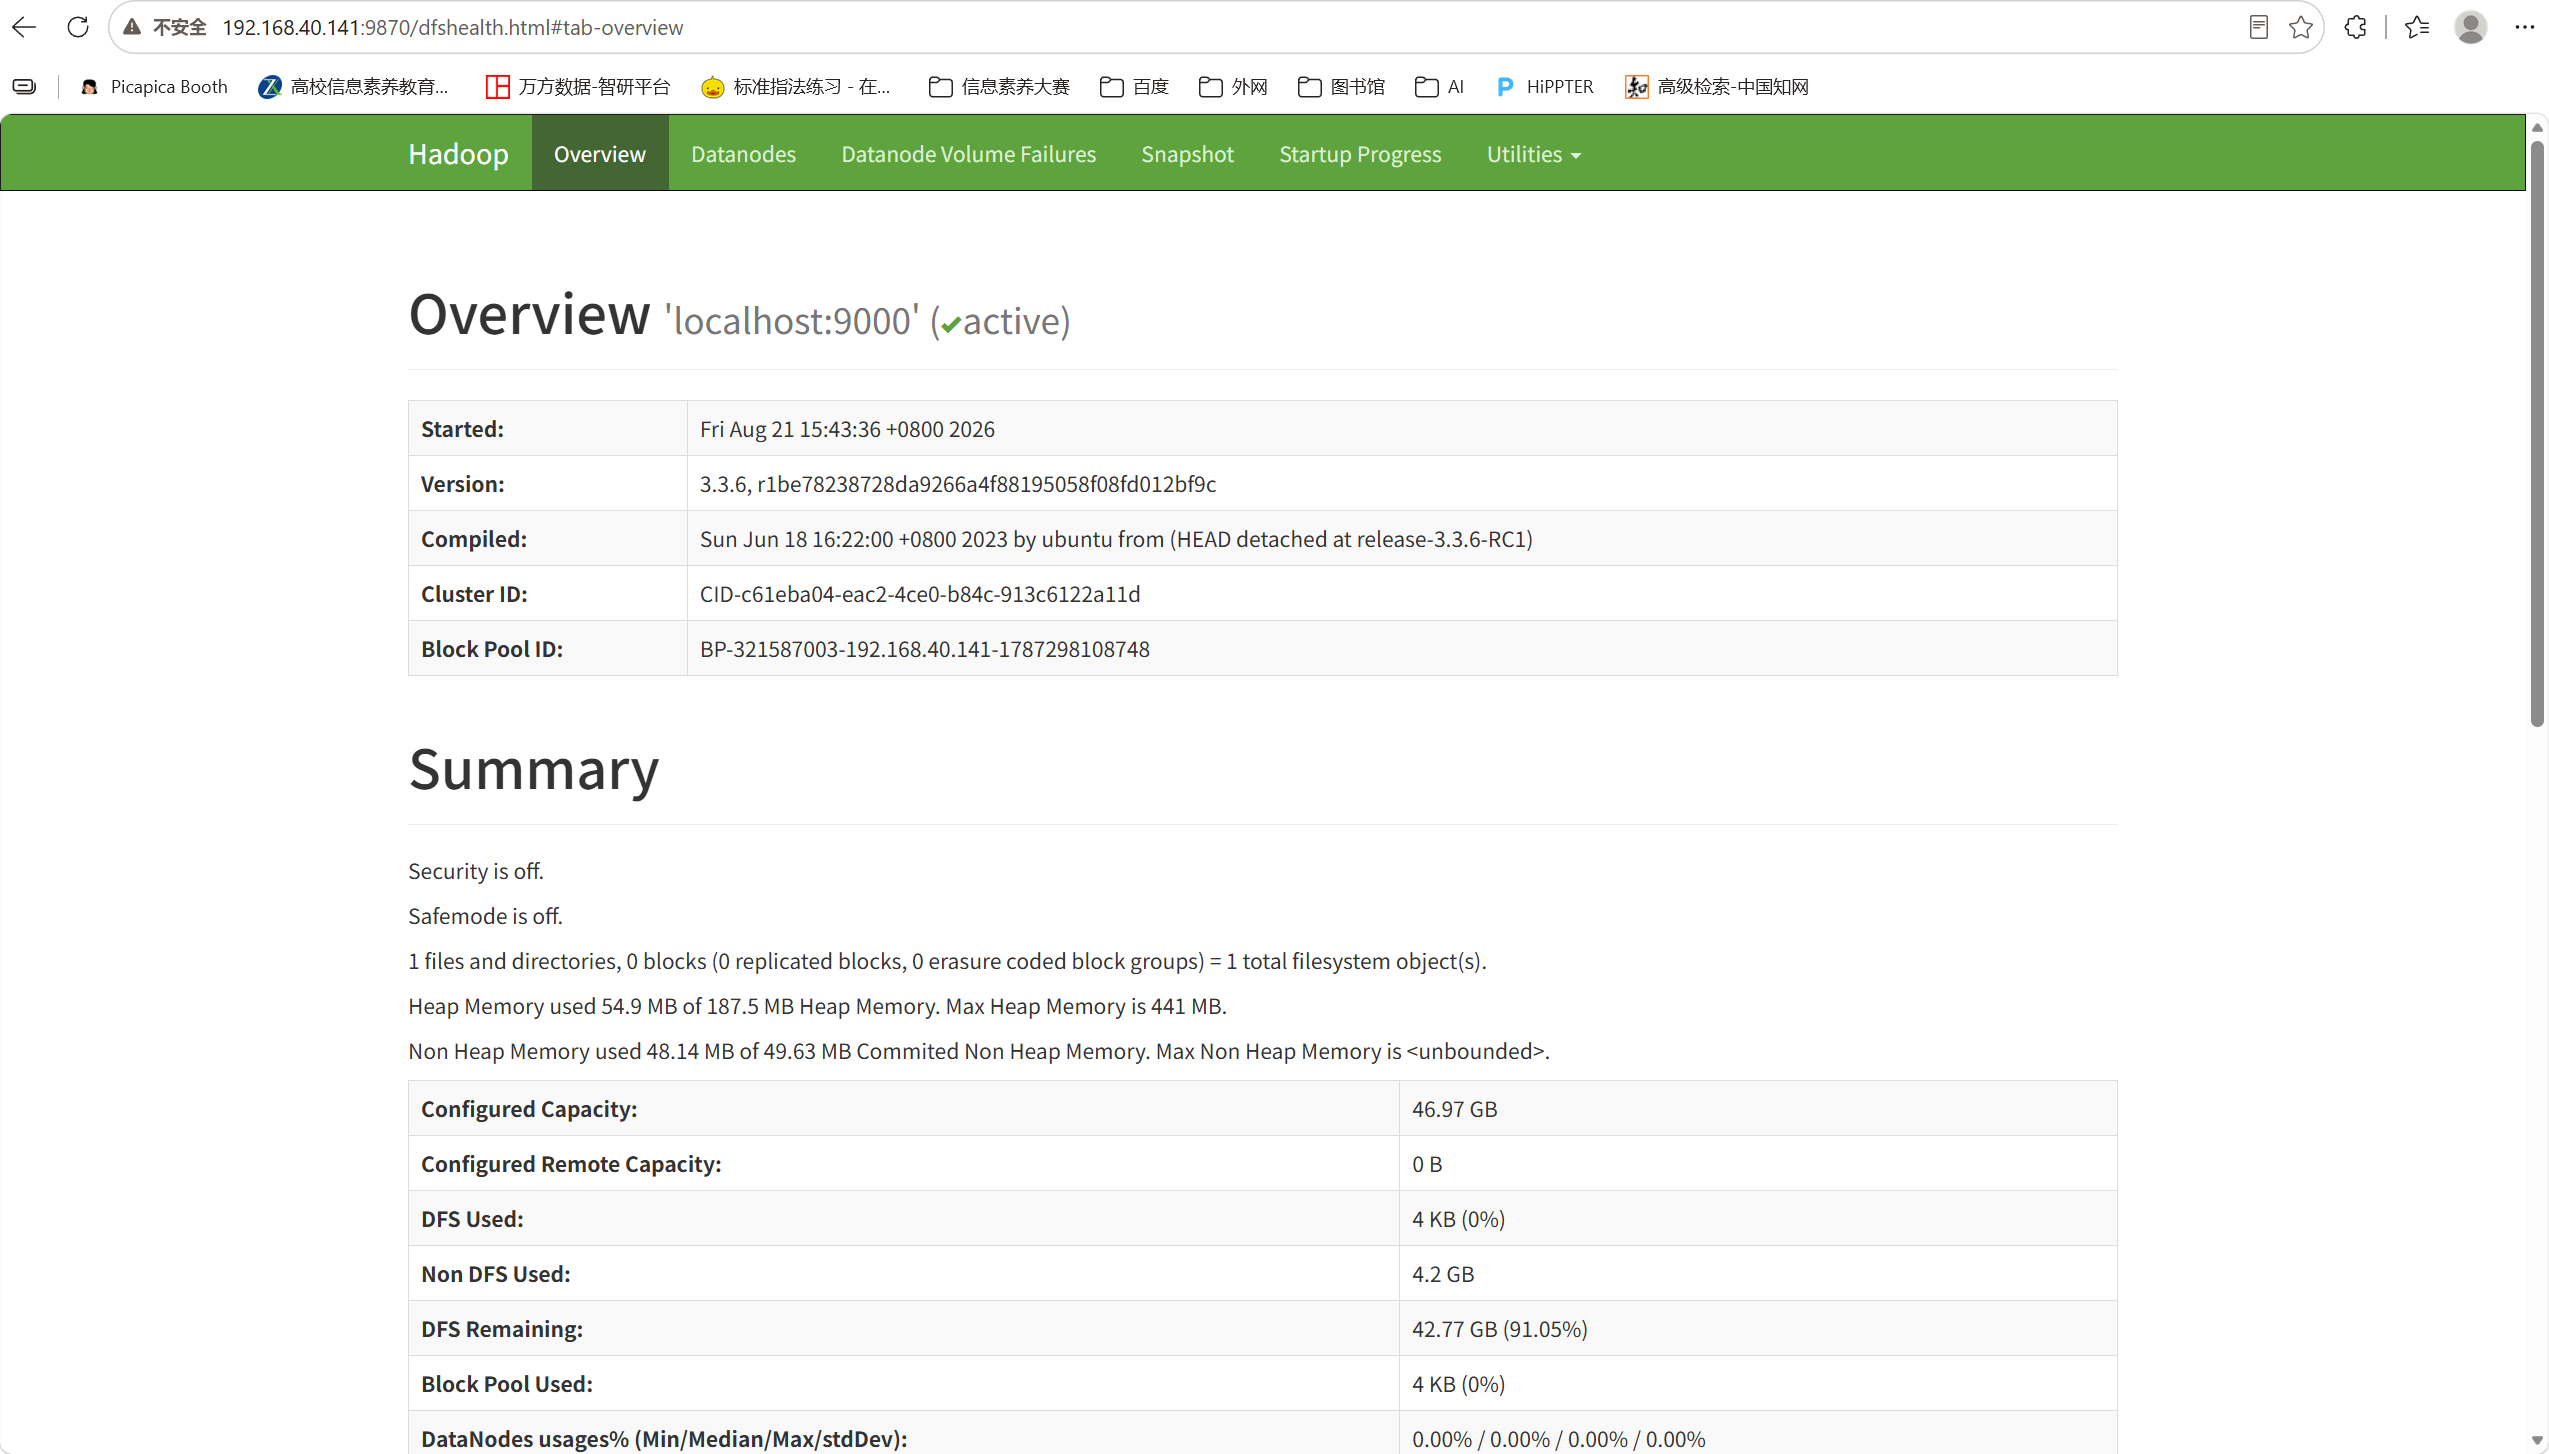Click 'Safemode is off.' text
The height and width of the screenshot is (1454, 2549).
485,916
